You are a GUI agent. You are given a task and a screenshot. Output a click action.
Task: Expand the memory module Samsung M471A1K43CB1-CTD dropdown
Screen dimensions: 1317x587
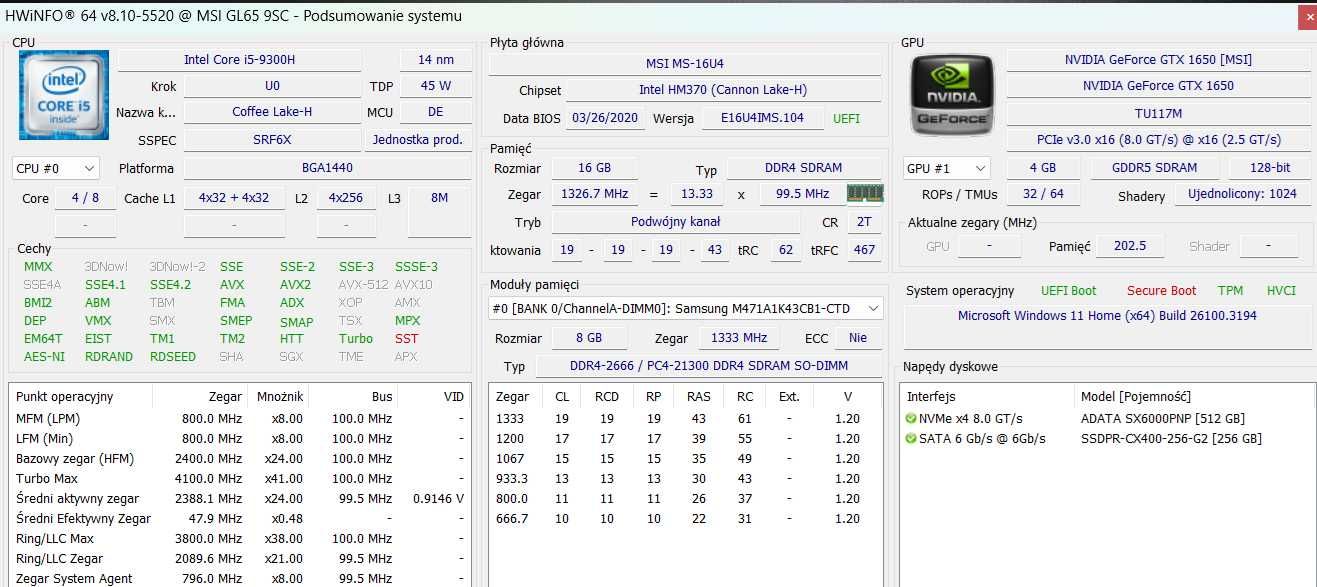click(686, 308)
